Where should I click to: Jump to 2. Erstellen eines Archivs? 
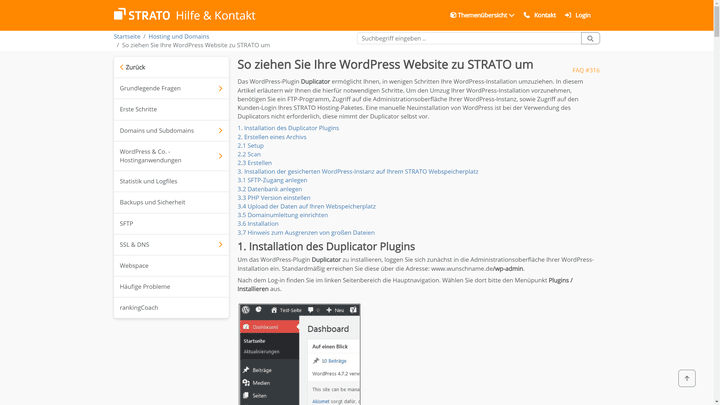pyautogui.click(x=272, y=137)
